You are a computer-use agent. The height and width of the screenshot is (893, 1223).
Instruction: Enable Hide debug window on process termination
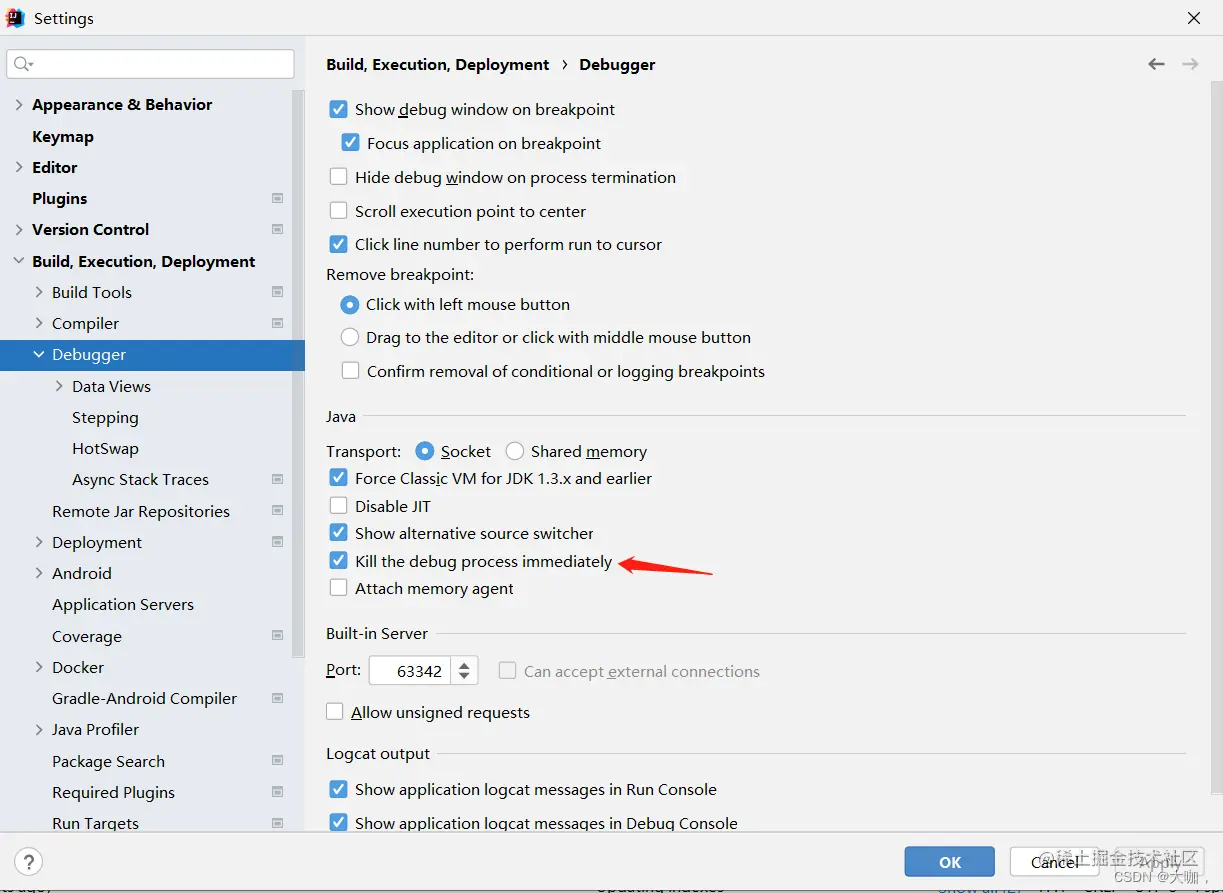[x=338, y=177]
